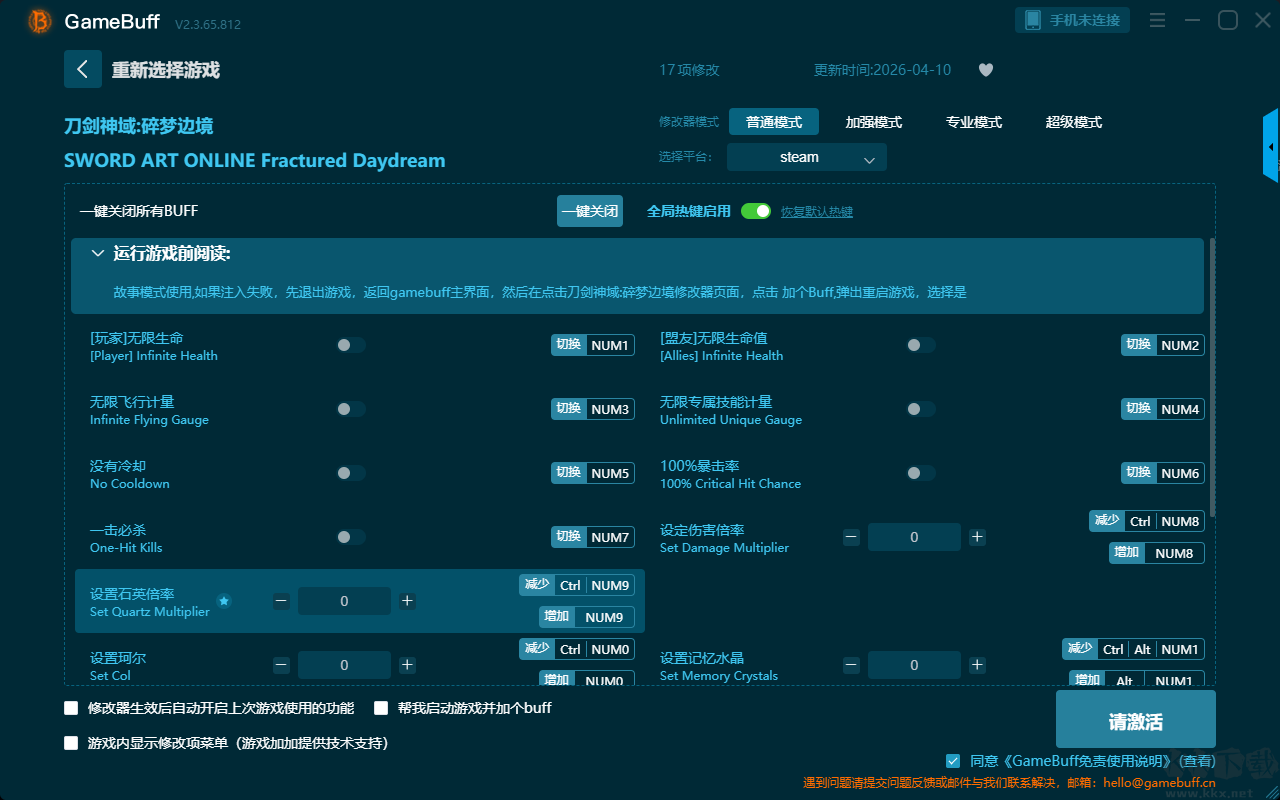This screenshot has height=800, width=1280.
Task: Click the NUM1 hotkey button
Action: pyautogui.click(x=593, y=345)
